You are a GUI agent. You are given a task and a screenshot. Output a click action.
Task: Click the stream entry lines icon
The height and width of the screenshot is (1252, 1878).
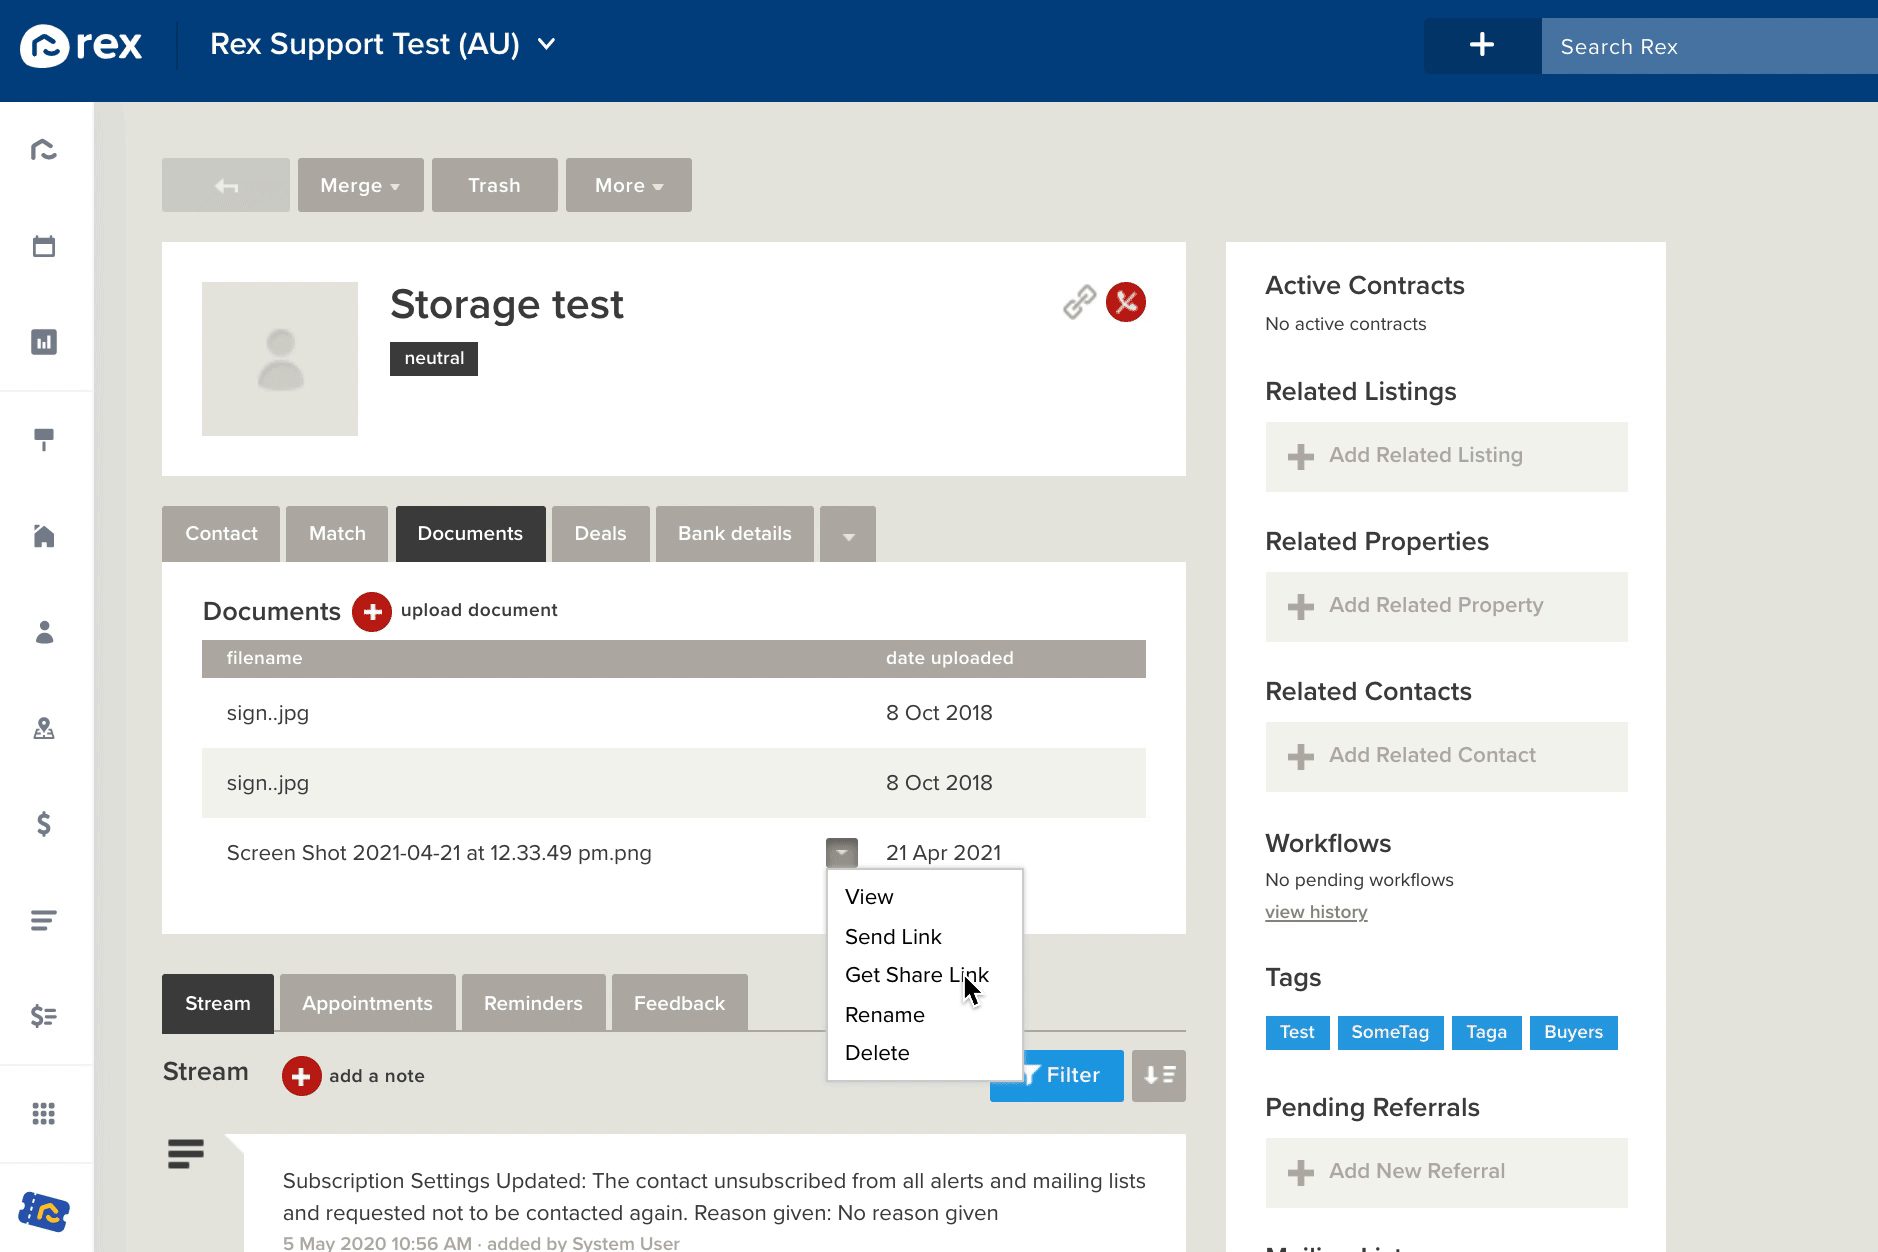186,1154
